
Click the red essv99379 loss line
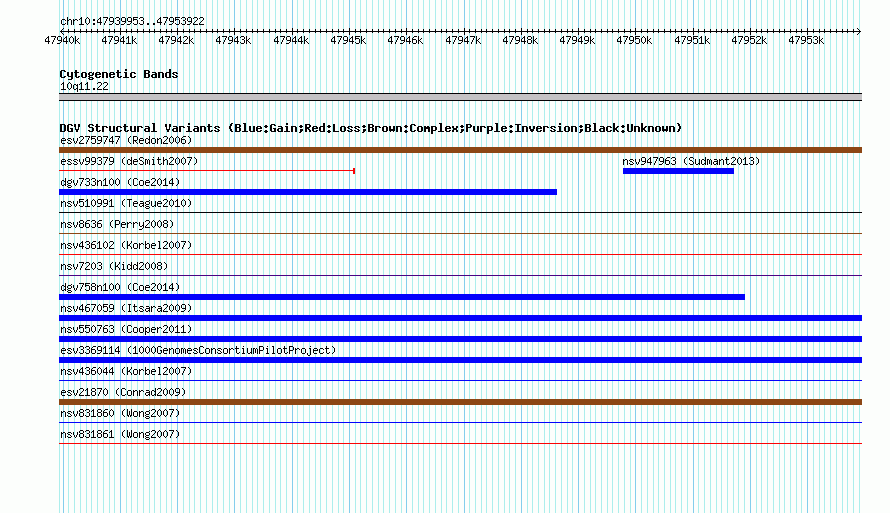tap(207, 170)
